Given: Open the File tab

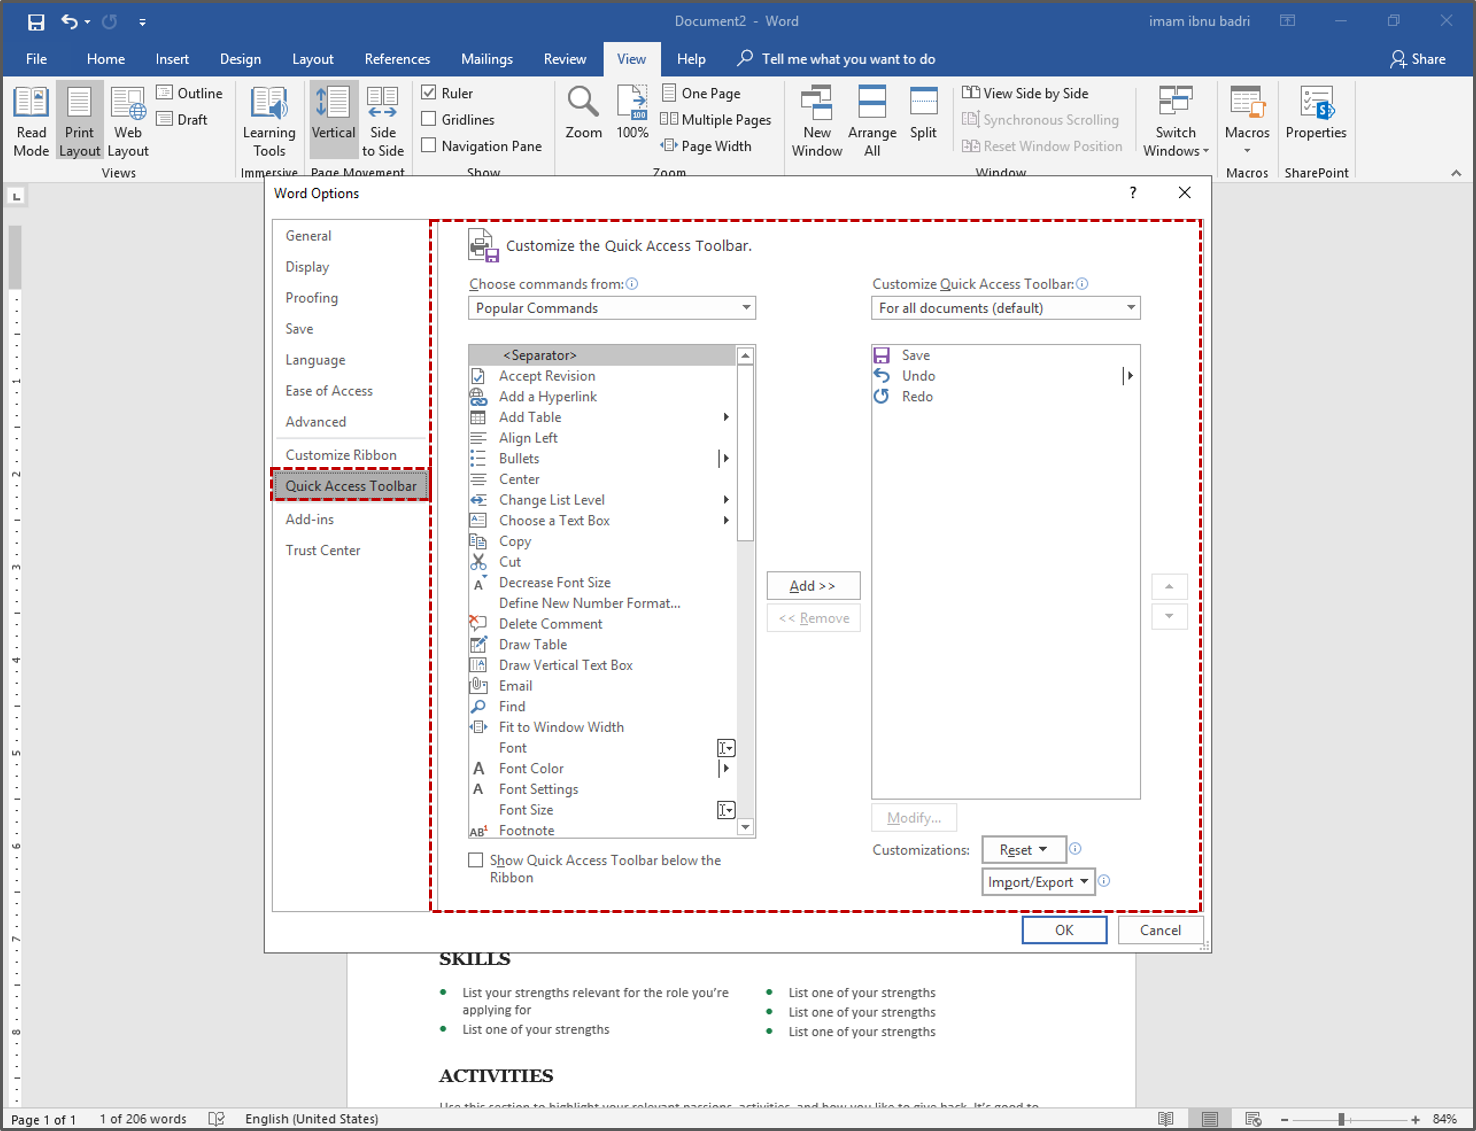Looking at the screenshot, I should 37,59.
